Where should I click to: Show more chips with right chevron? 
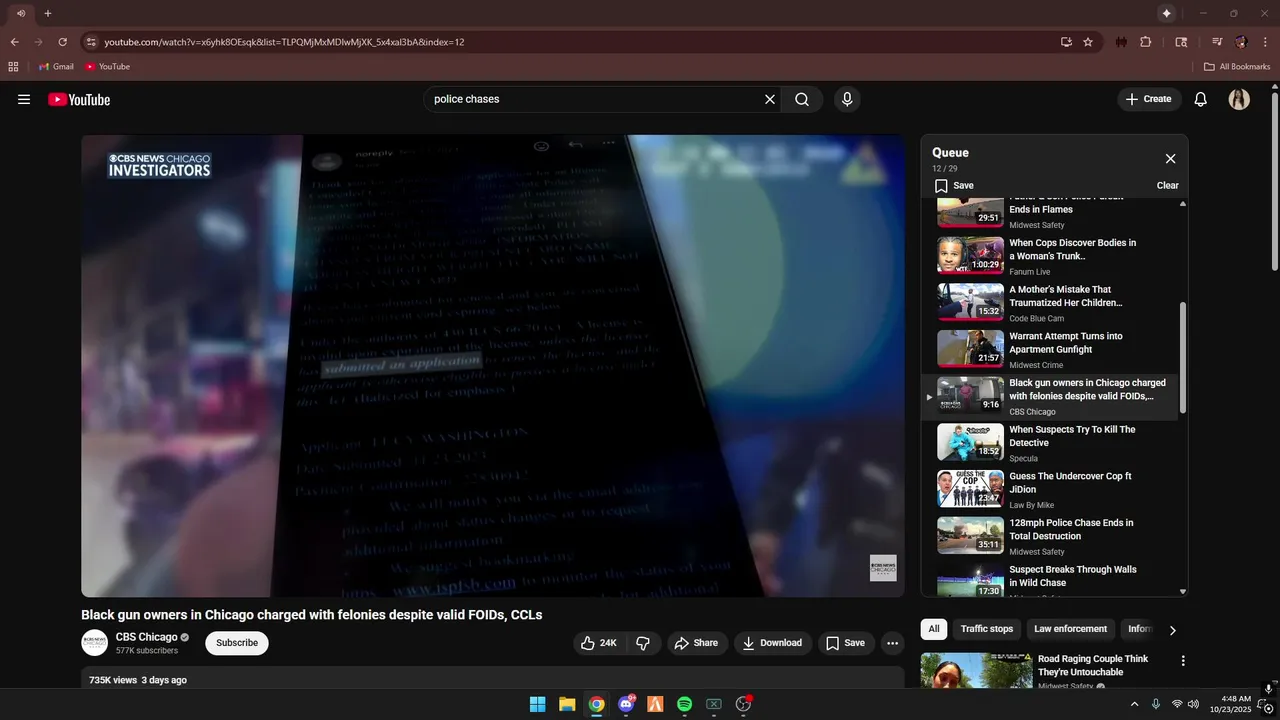coord(1173,630)
